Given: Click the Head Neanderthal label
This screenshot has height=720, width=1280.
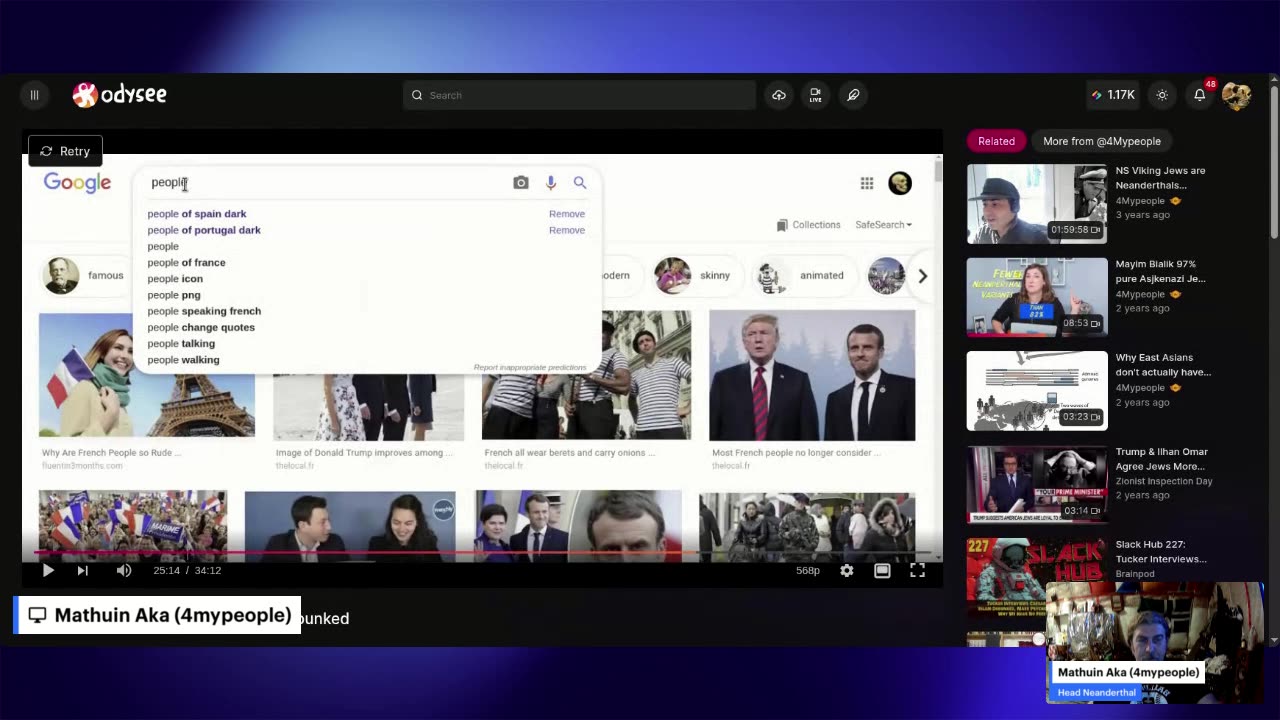Looking at the screenshot, I should point(1096,693).
